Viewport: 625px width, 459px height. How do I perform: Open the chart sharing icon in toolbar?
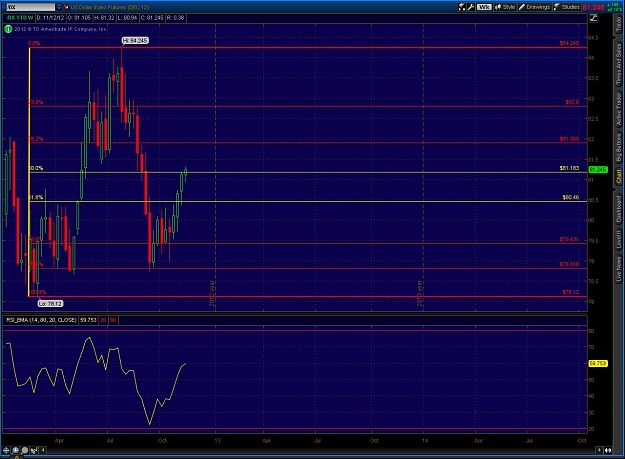pos(462,7)
